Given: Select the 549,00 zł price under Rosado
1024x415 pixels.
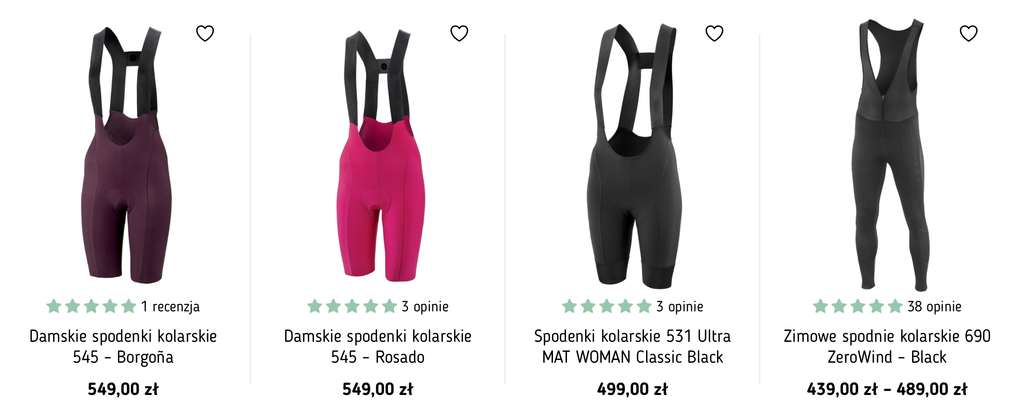Looking at the screenshot, I should click(x=378, y=390).
